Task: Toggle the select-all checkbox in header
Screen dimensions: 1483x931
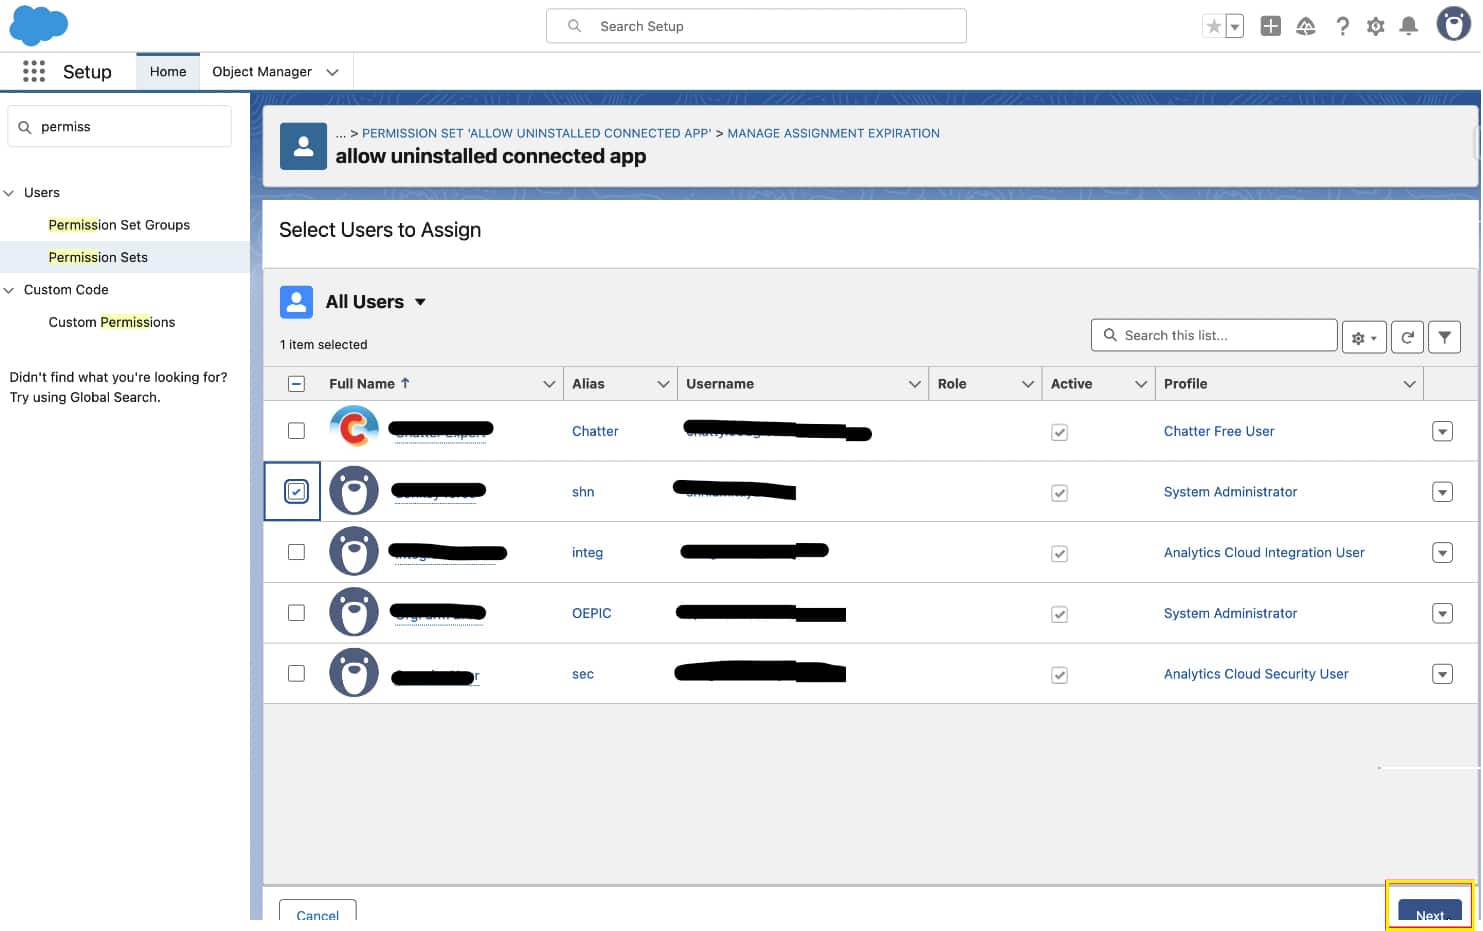Action: click(x=296, y=384)
